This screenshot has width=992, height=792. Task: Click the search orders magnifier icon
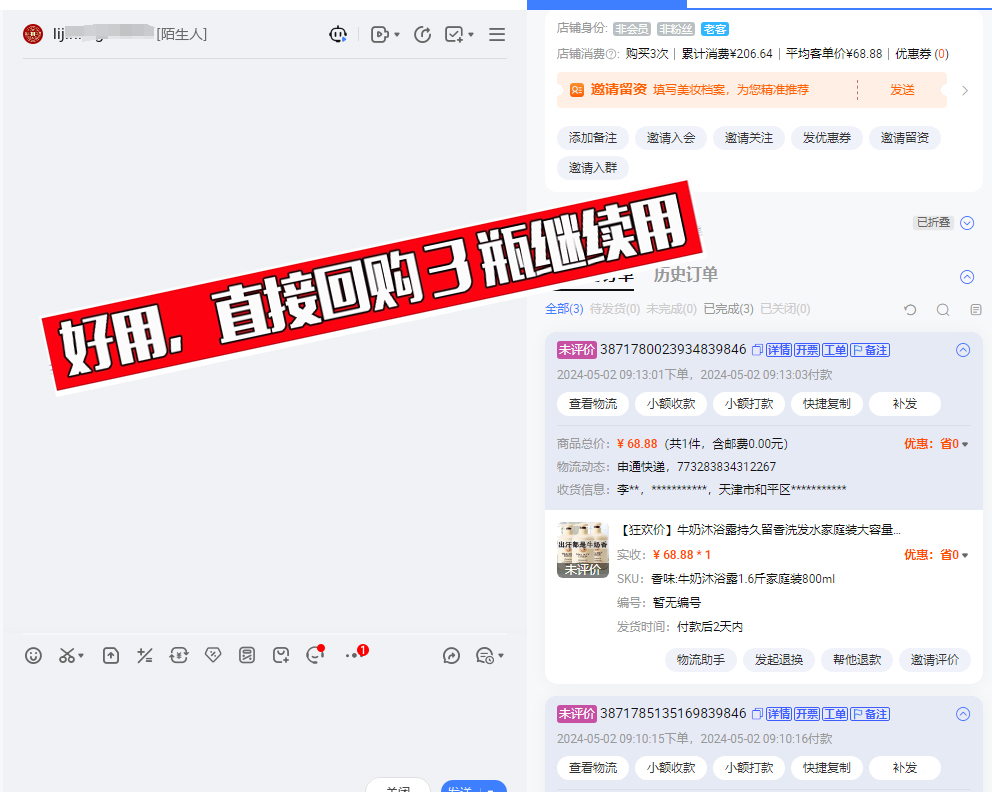943,309
